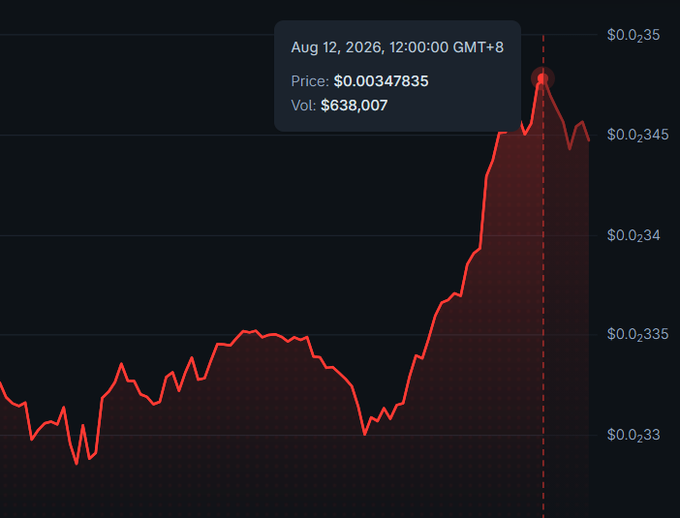Click the highlighted peak data point marker

543,79
